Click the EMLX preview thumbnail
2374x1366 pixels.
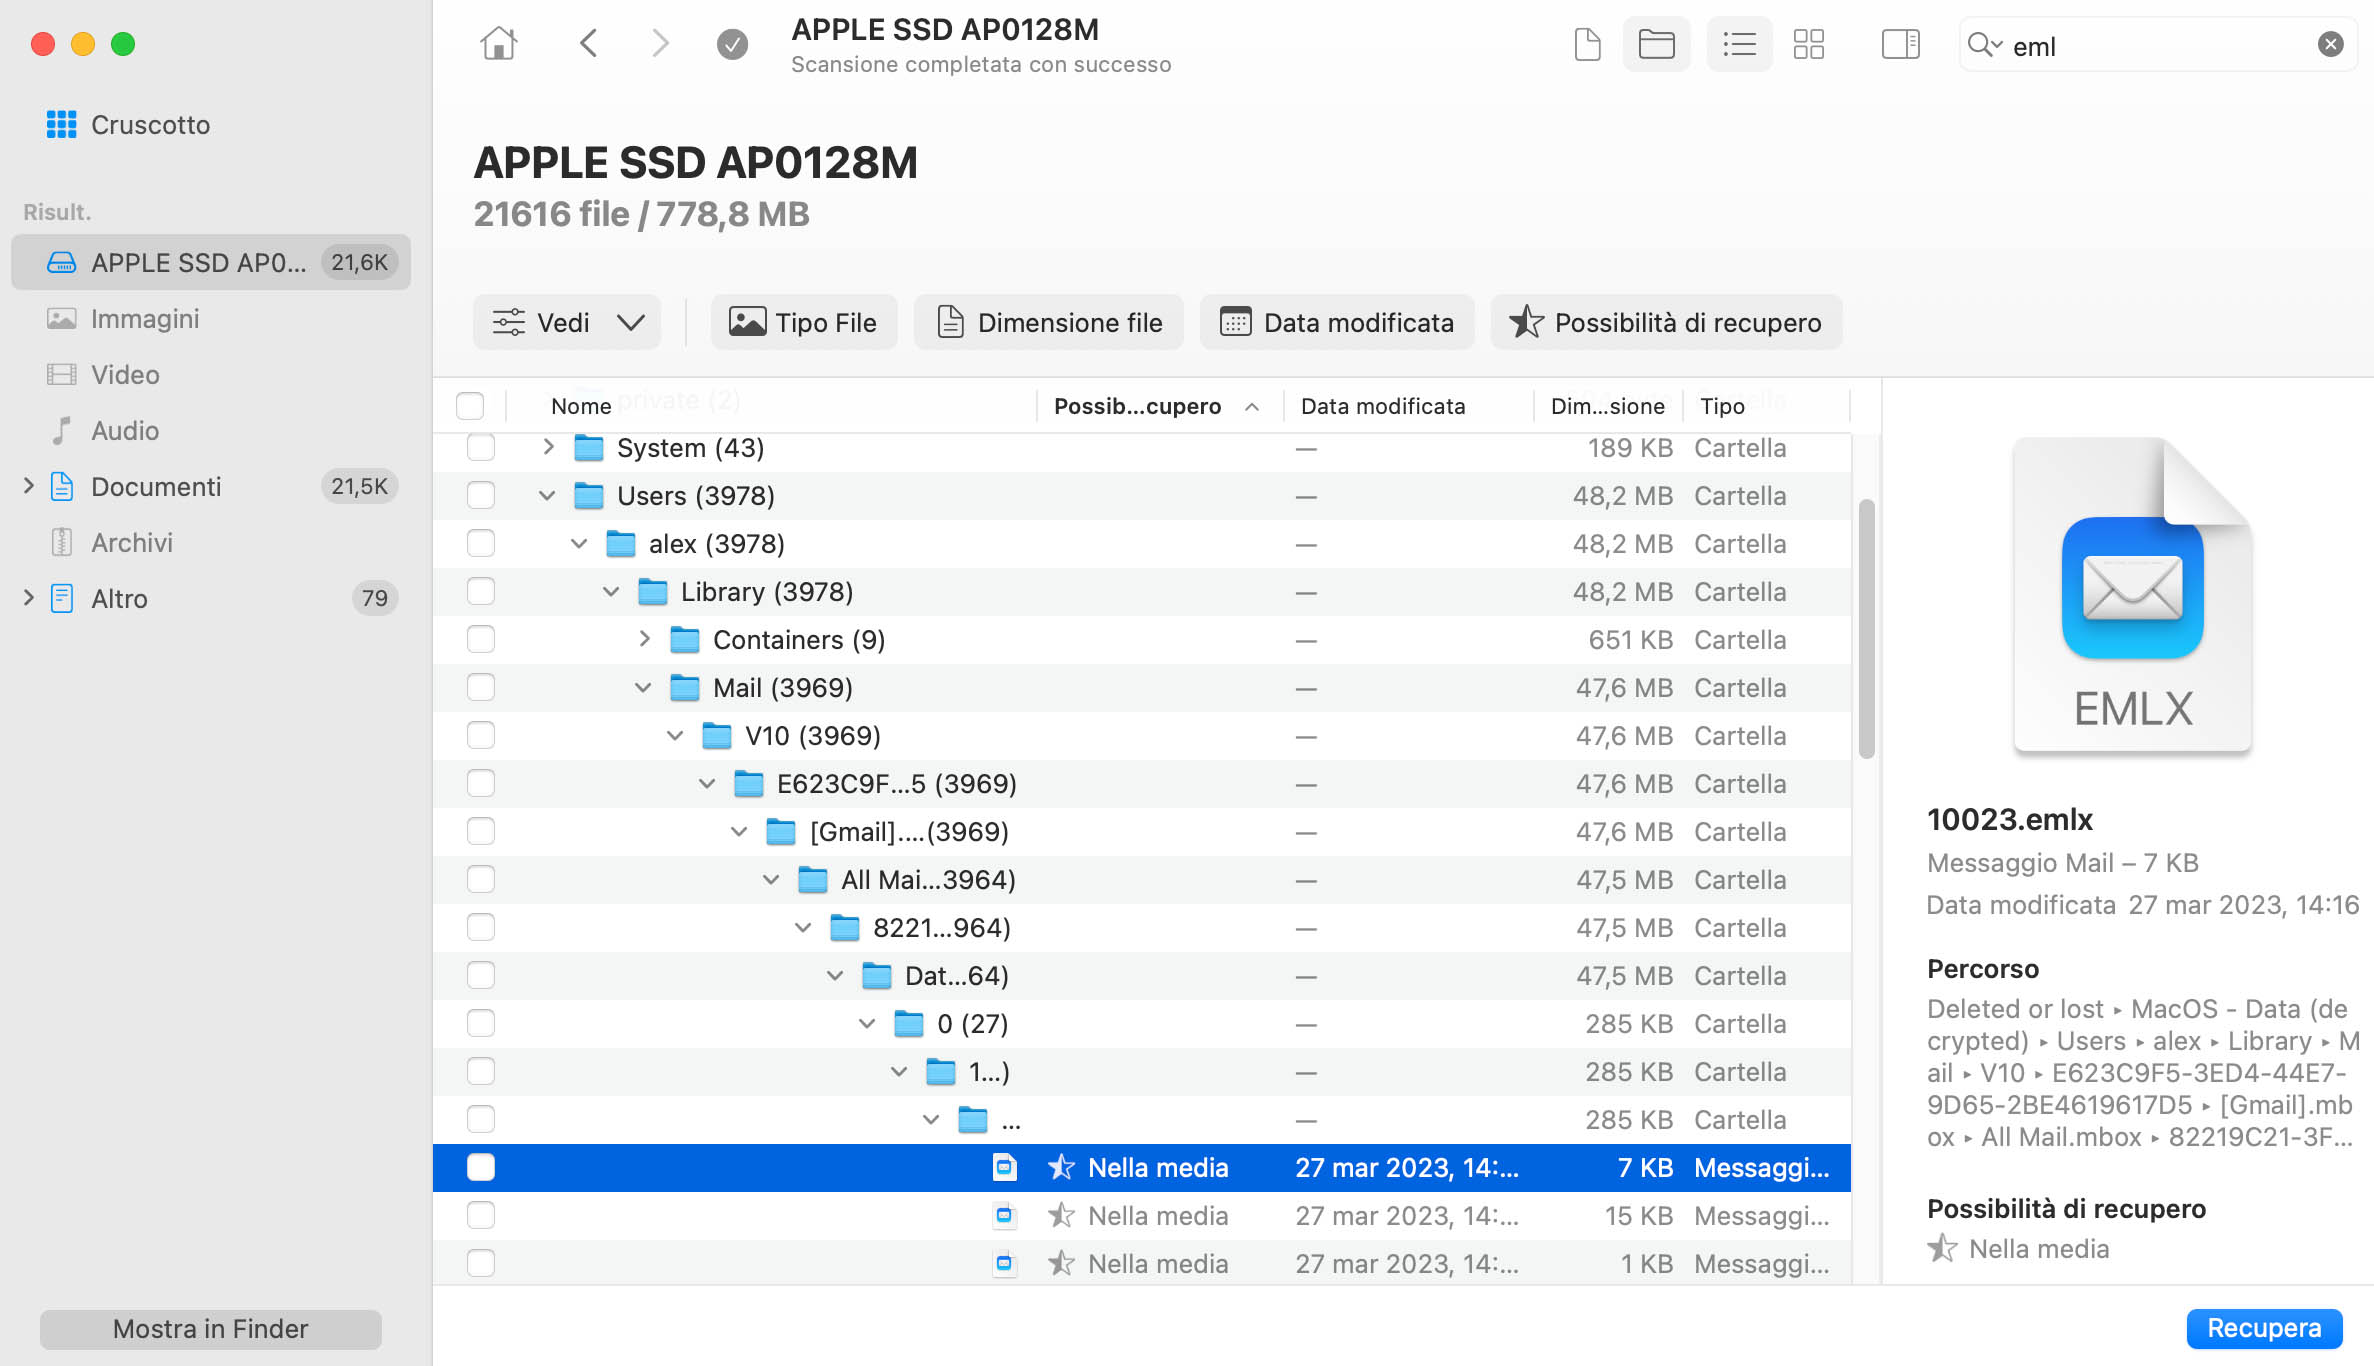point(2132,595)
